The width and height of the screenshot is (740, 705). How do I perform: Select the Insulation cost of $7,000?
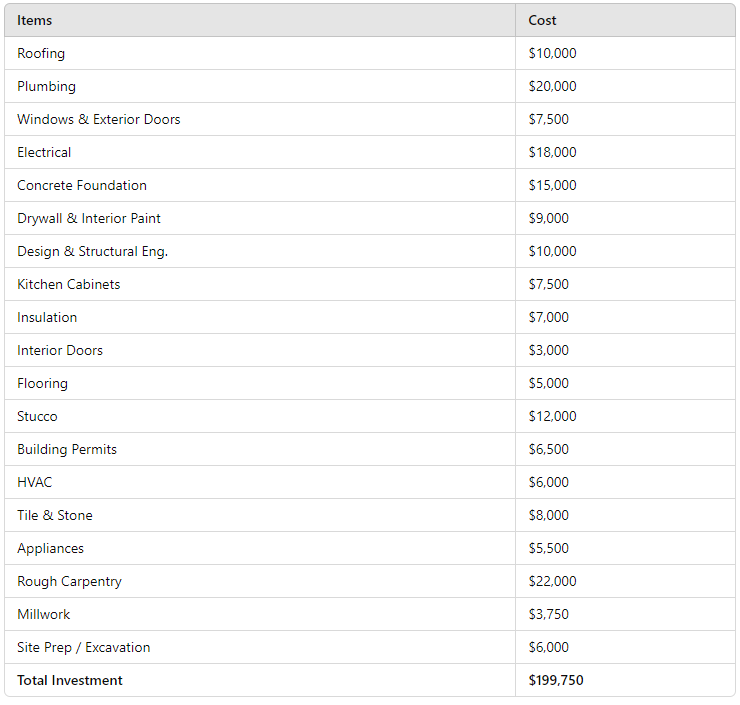(x=548, y=317)
